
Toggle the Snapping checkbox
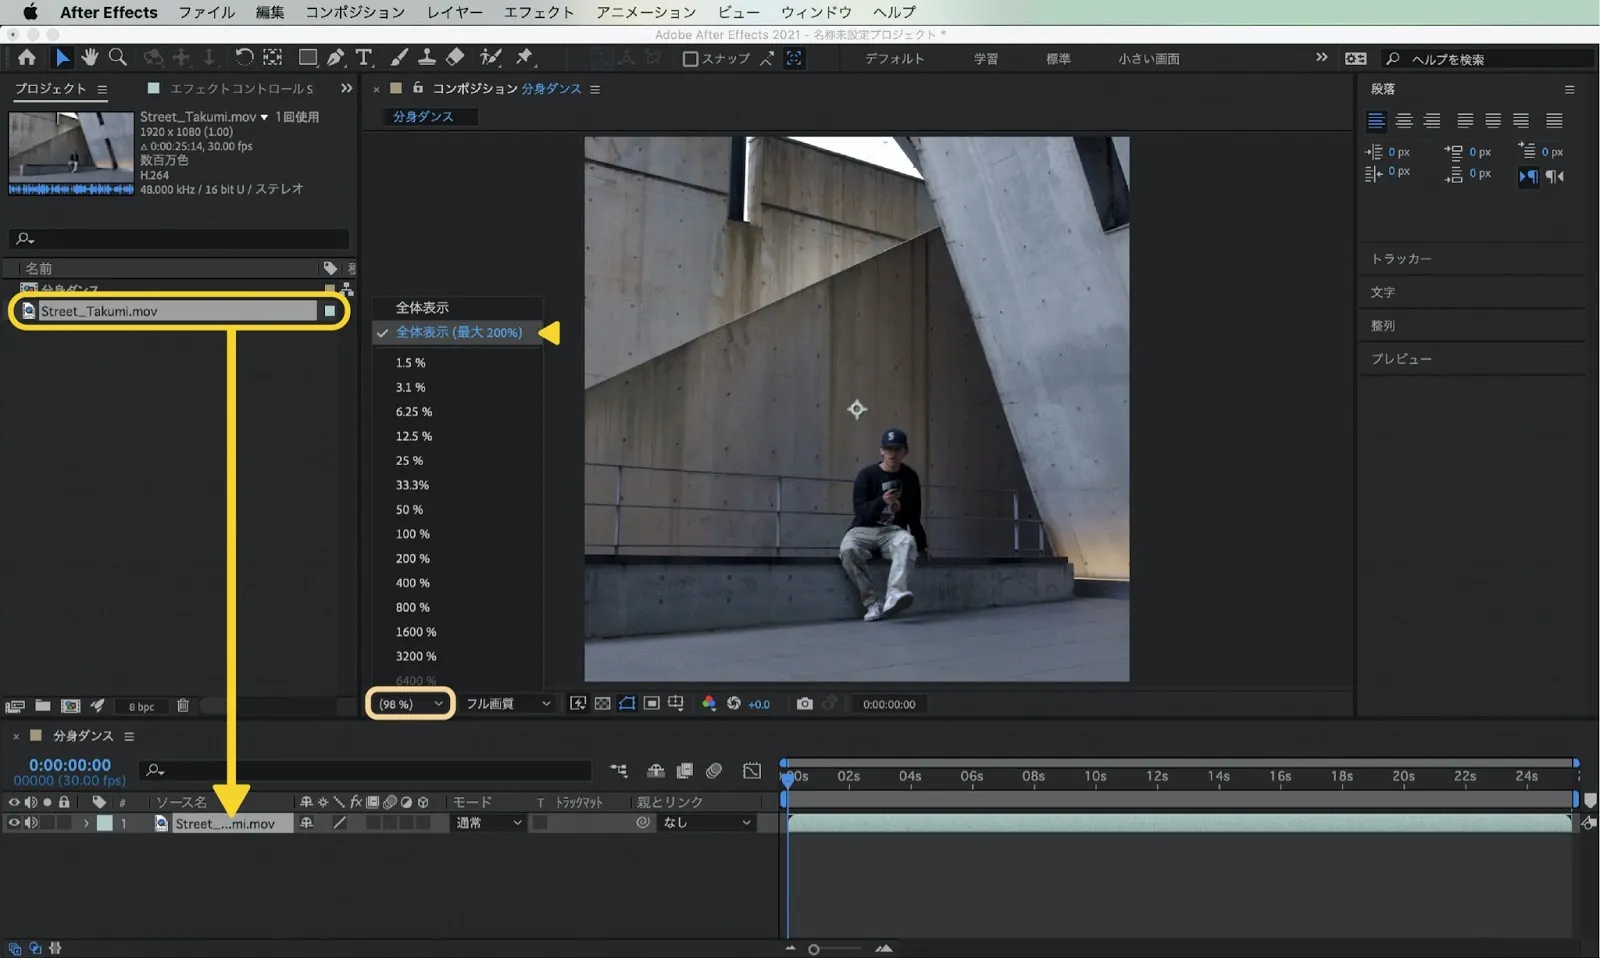[690, 58]
